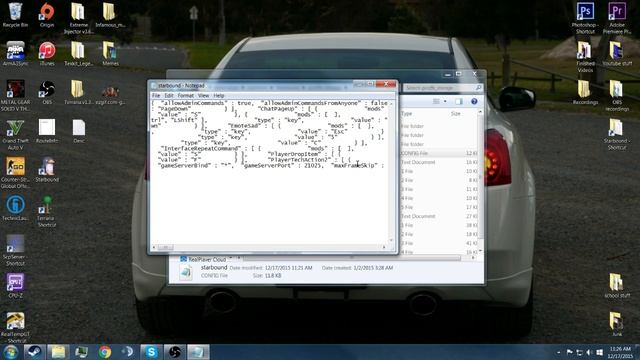Show hidden system tray icons arrow
Viewport: 640px width, 360px height.
[x=558, y=352]
